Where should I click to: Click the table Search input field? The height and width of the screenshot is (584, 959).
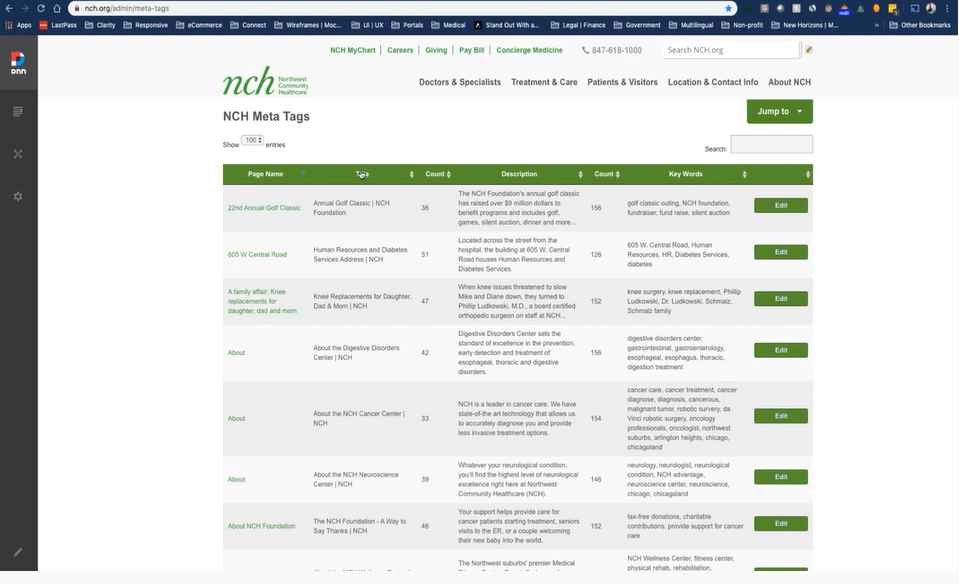771,145
